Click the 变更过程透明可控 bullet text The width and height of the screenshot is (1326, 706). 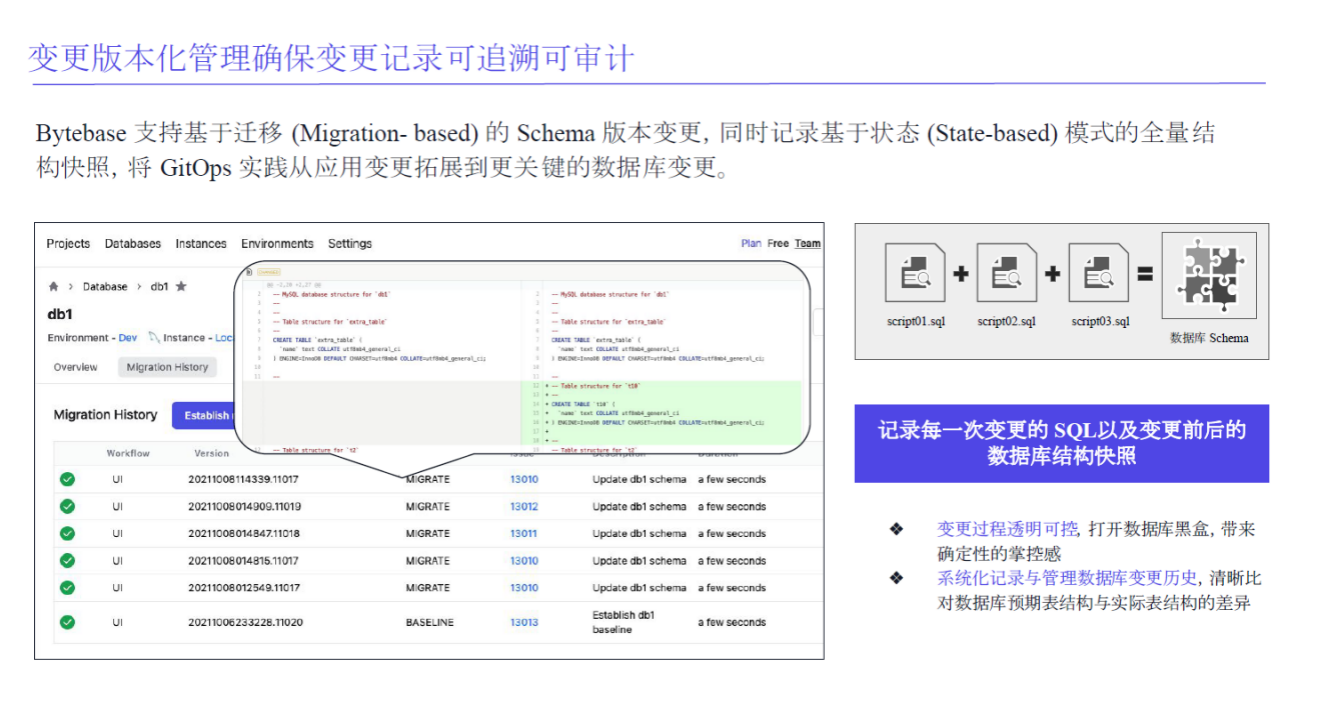tap(1007, 529)
